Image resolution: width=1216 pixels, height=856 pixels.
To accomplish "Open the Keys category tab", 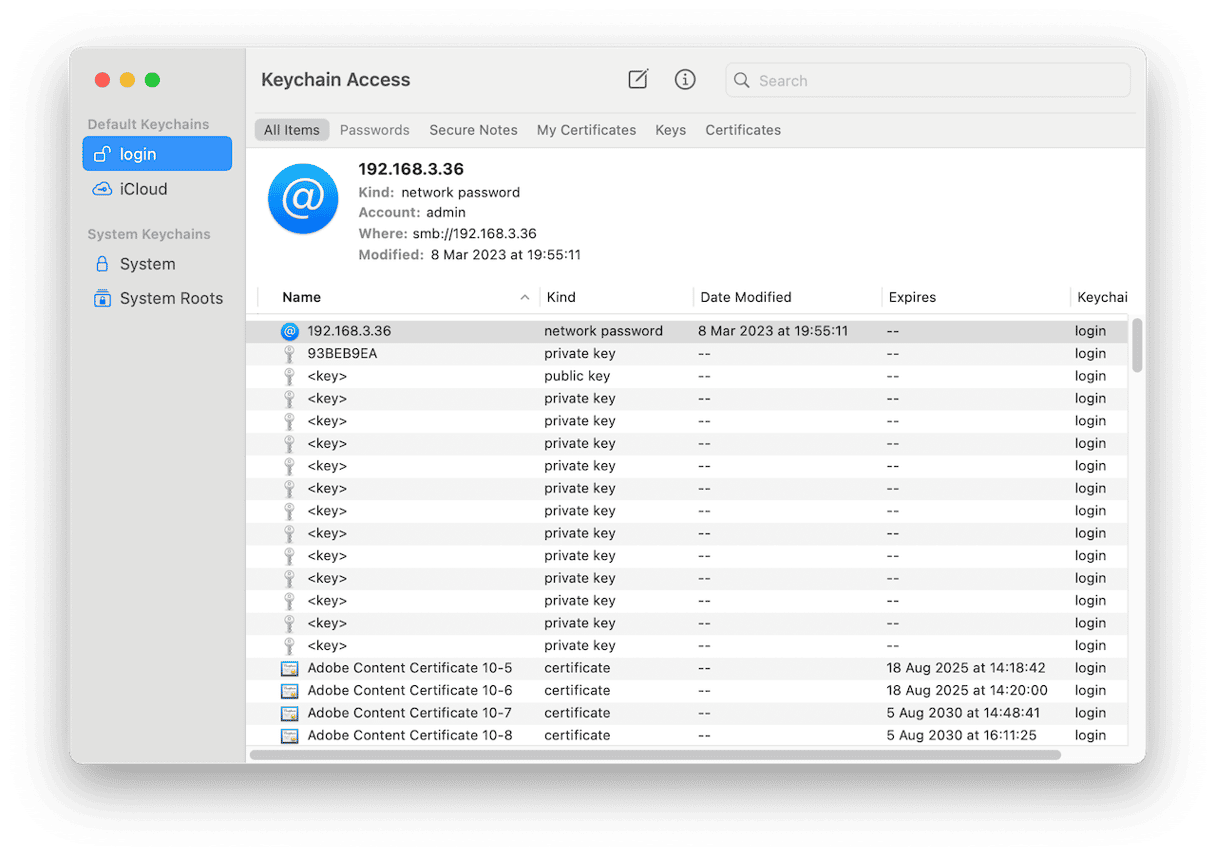I will coord(670,130).
